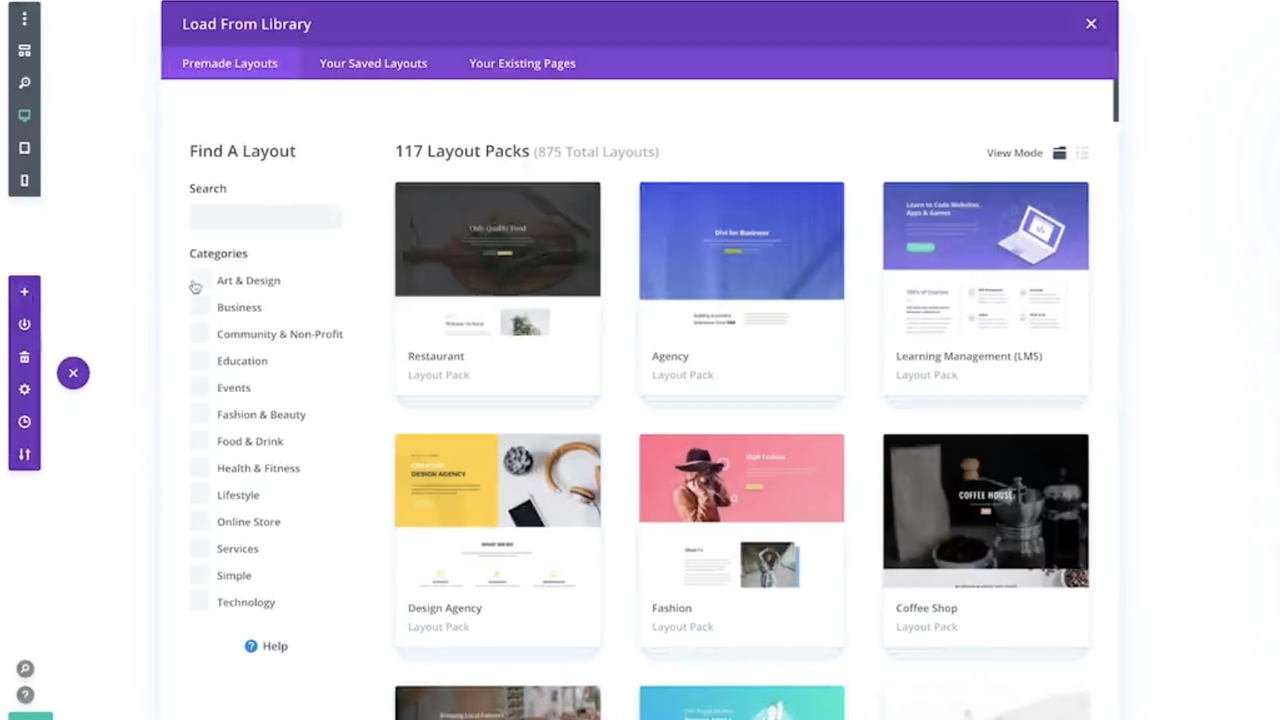Tick the Technology category checkbox

click(x=199, y=602)
